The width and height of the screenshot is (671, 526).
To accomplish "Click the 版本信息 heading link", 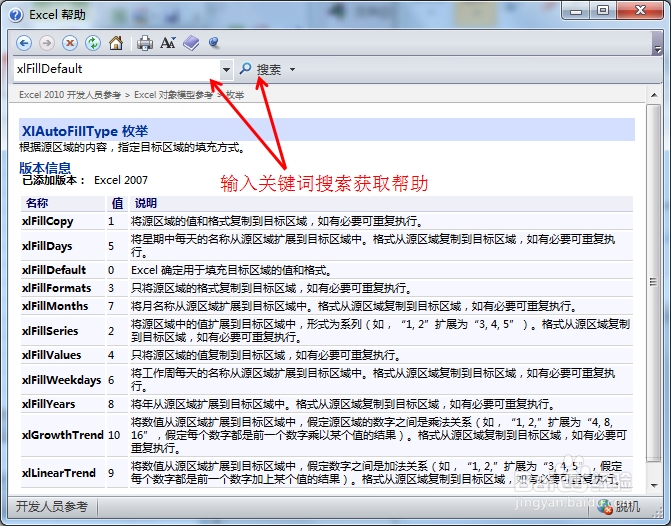I will (x=45, y=167).
